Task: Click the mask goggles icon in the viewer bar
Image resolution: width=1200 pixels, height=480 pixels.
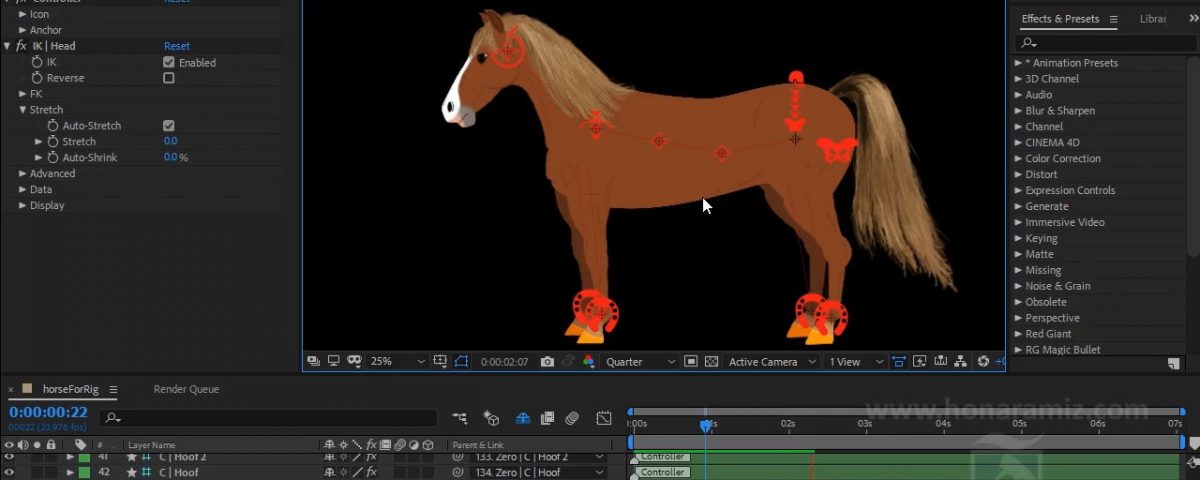Action: [354, 361]
